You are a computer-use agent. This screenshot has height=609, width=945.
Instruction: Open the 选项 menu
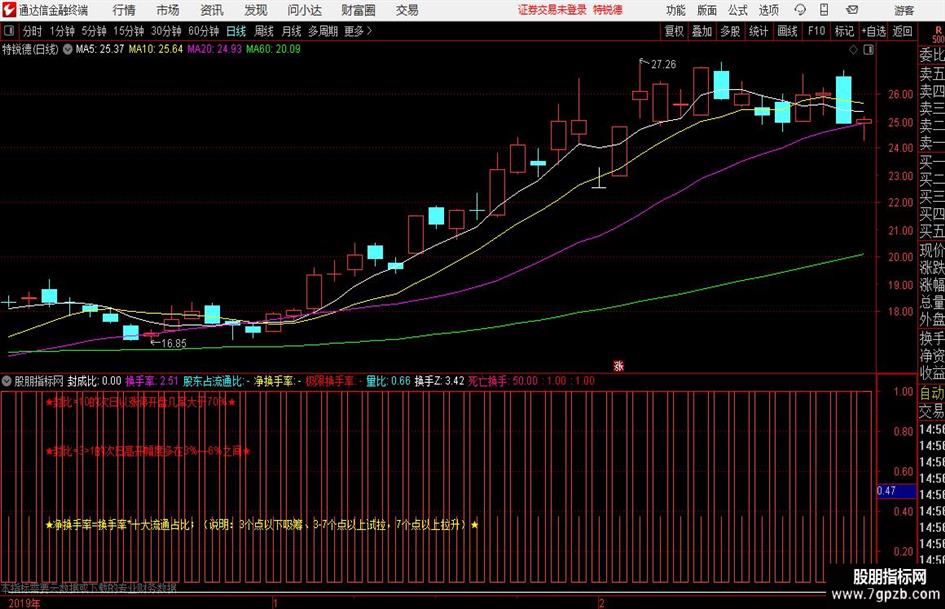768,10
